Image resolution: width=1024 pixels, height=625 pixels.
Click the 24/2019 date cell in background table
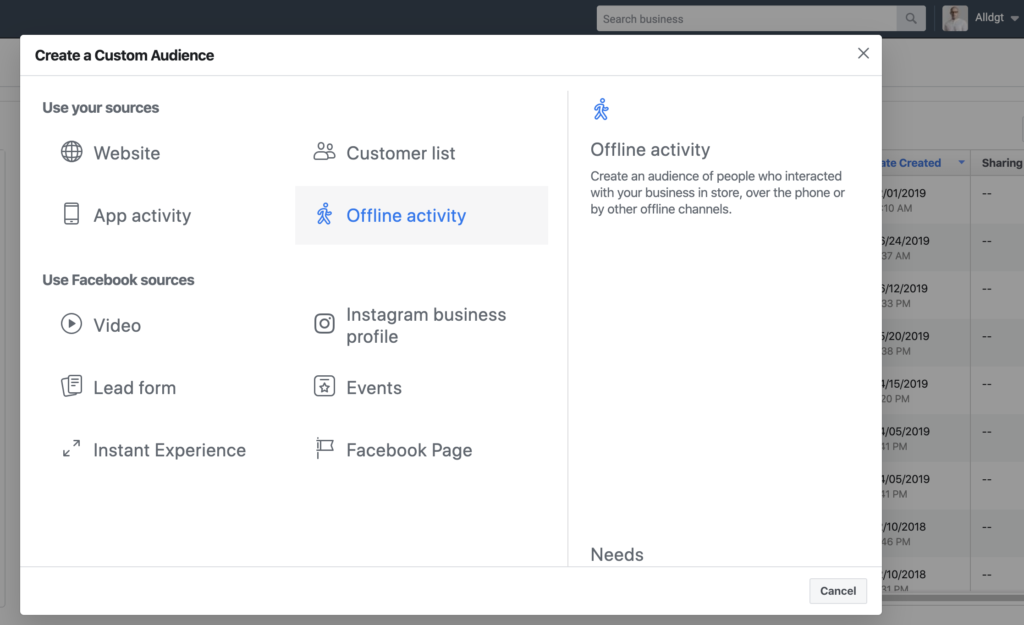906,241
